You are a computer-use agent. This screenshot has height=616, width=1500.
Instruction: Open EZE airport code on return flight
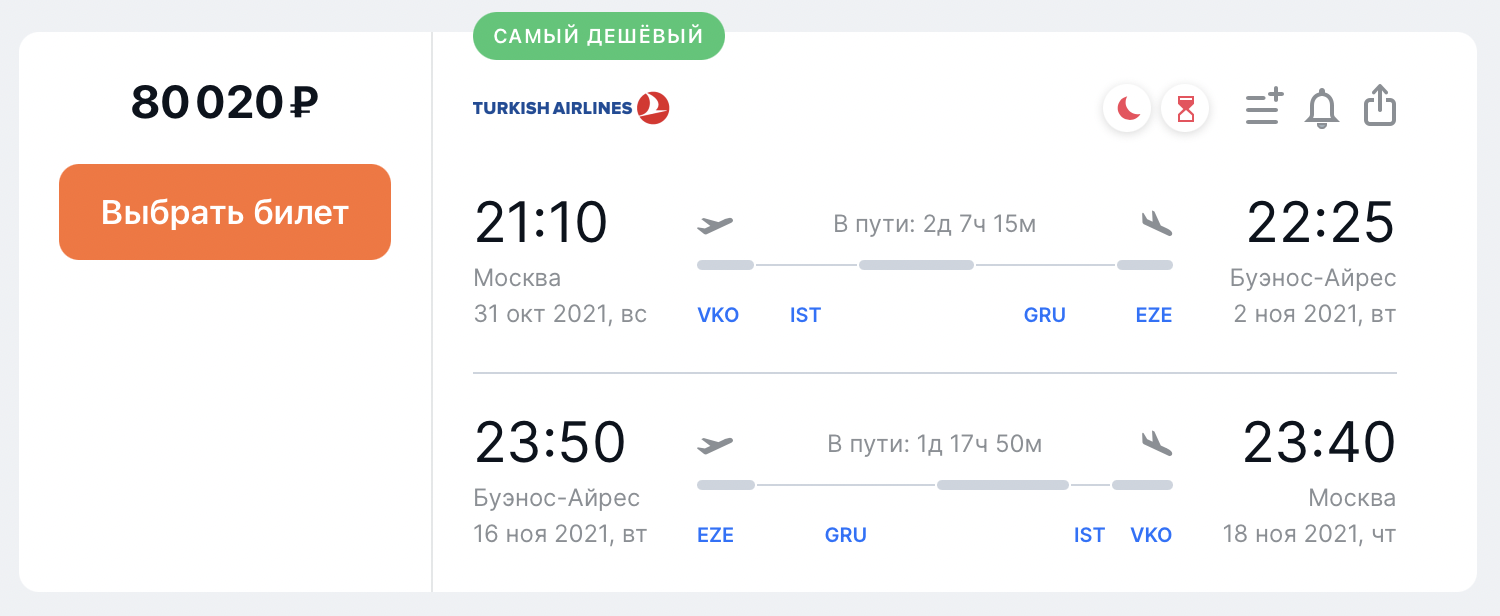pyautogui.click(x=715, y=535)
